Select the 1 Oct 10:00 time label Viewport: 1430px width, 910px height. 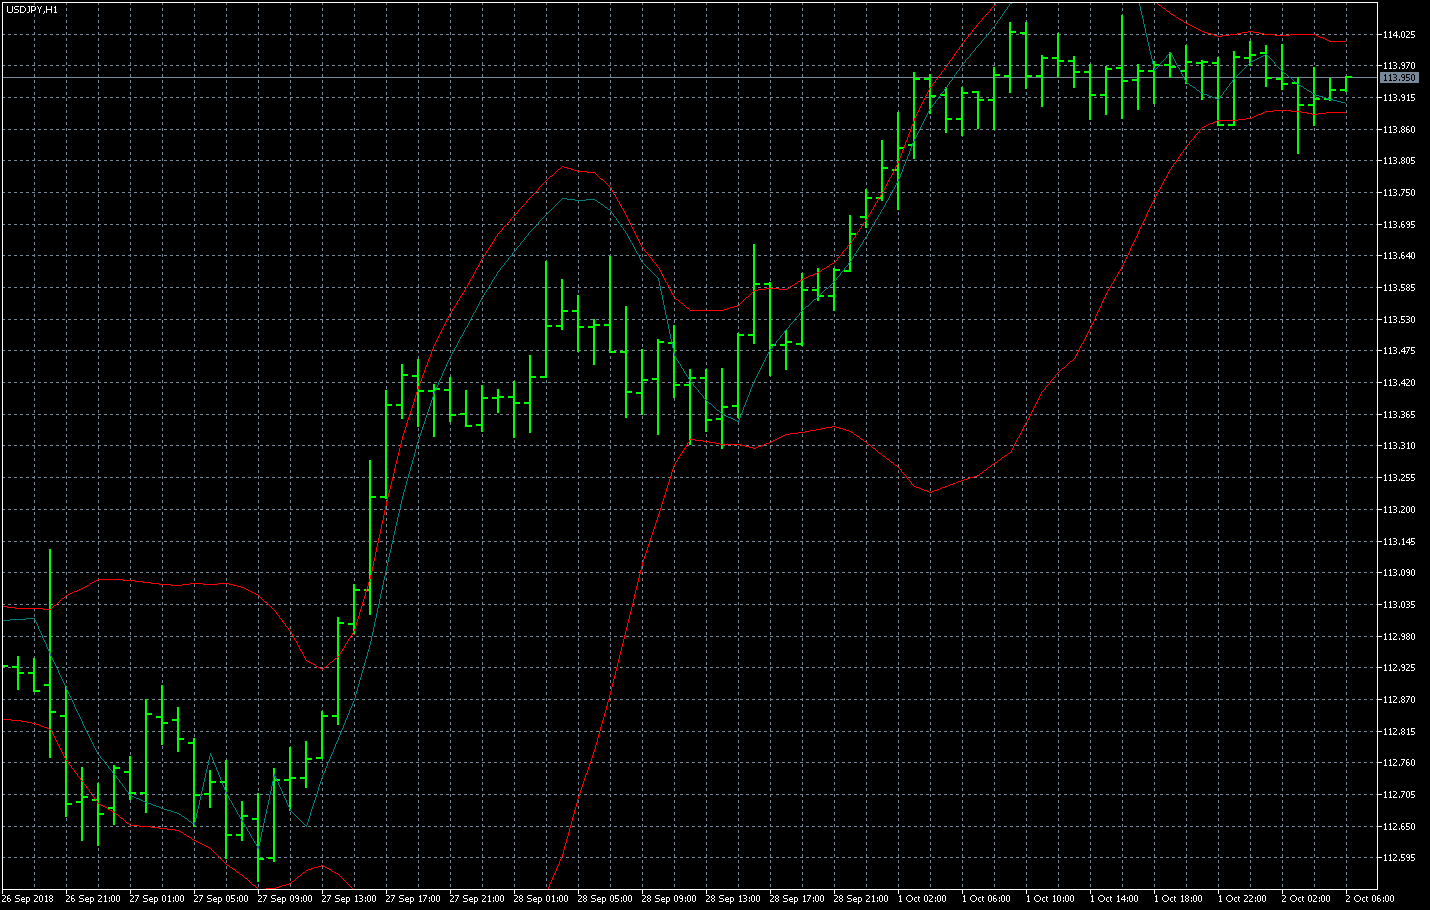(1050, 899)
